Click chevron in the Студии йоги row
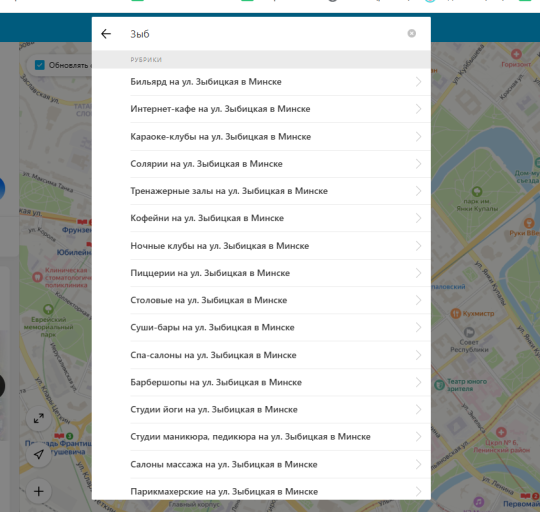 [418, 409]
